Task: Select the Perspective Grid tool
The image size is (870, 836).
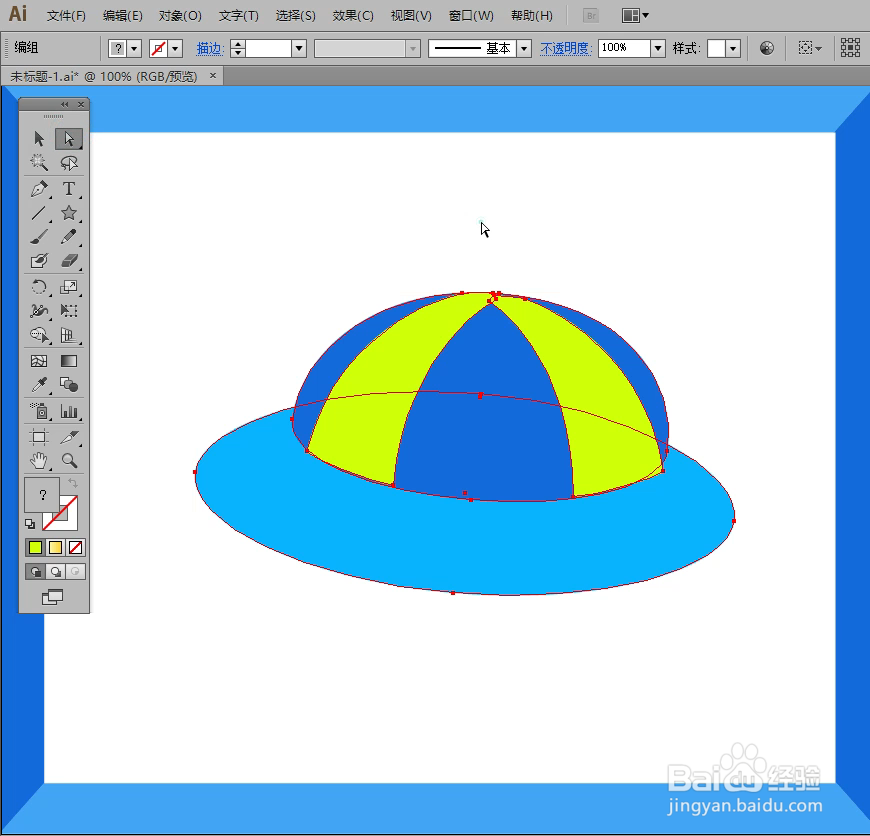Action: (69, 335)
